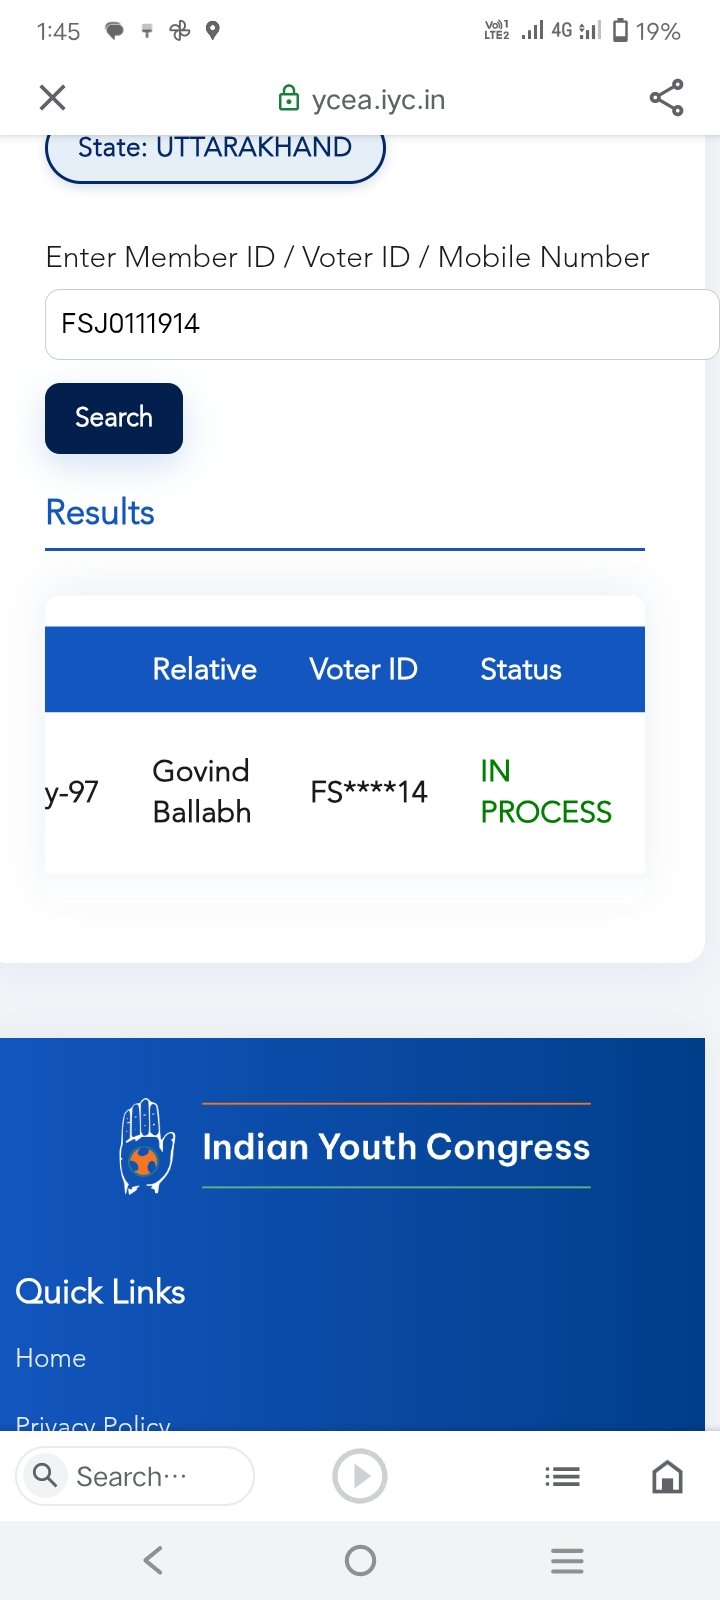Tap the magnifier icon in bottom search

tap(45, 1475)
